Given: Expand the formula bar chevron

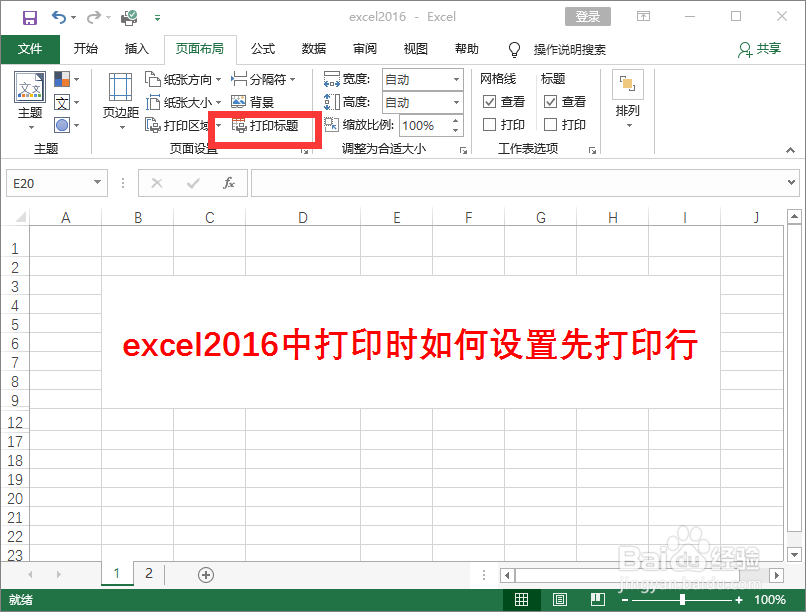Looking at the screenshot, I should tap(791, 182).
